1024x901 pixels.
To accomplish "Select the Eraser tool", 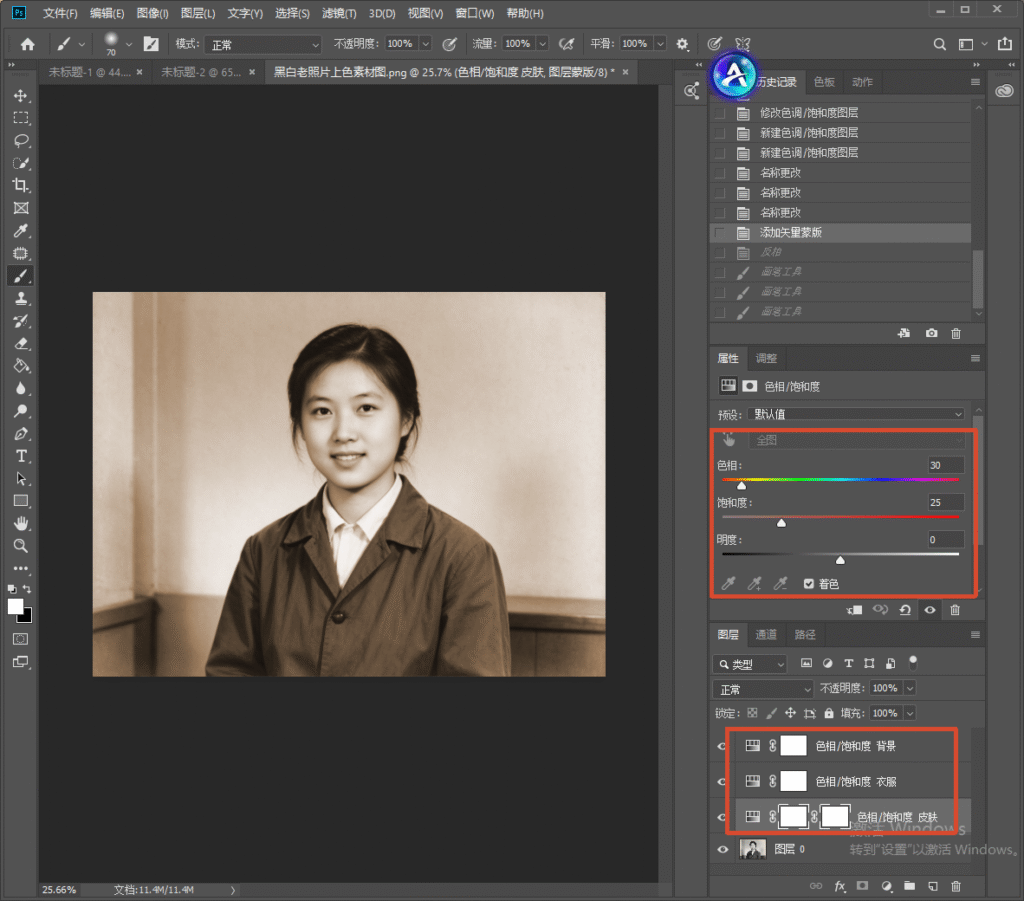I will click(21, 343).
